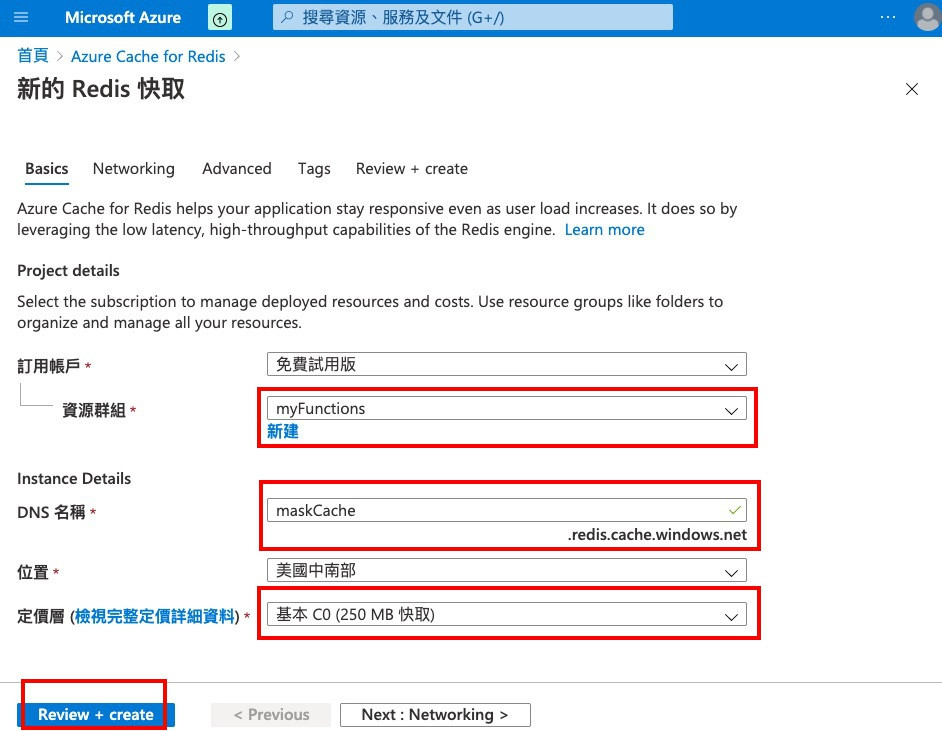Click the chevron arrow of 美國中南部
The image size is (942, 731).
[x=731, y=572]
